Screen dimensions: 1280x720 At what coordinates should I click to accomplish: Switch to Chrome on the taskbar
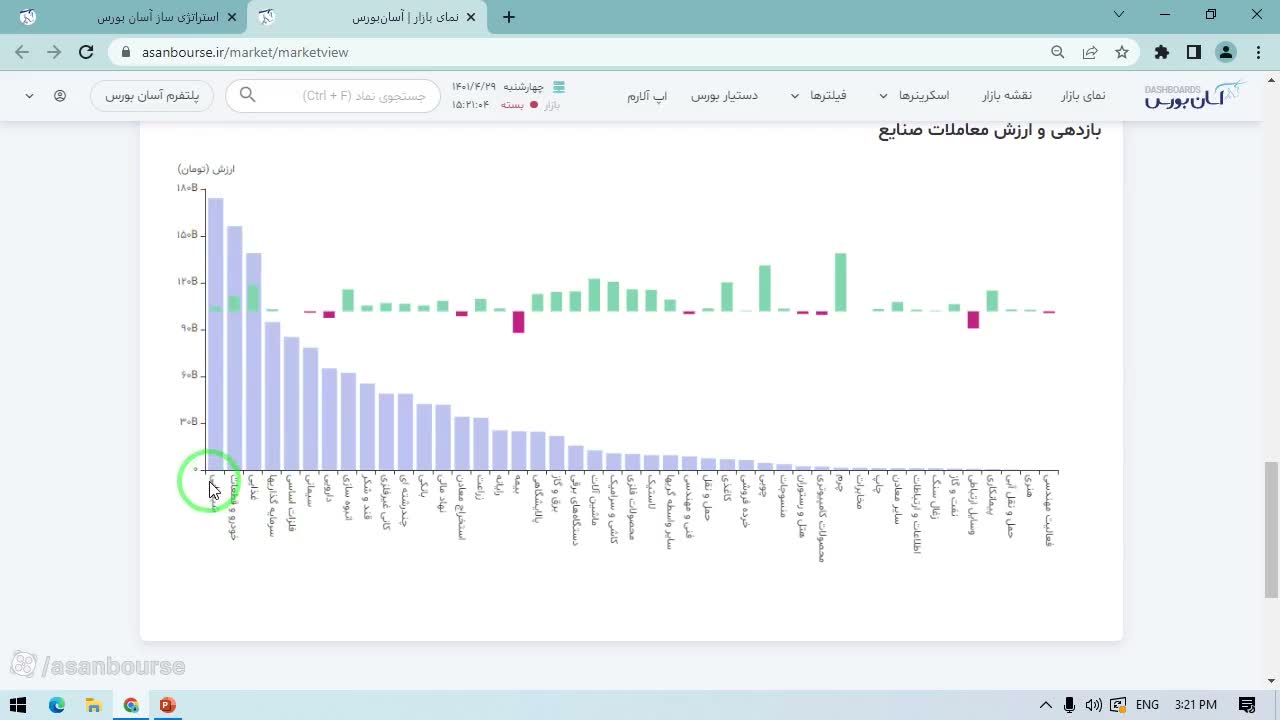131,705
